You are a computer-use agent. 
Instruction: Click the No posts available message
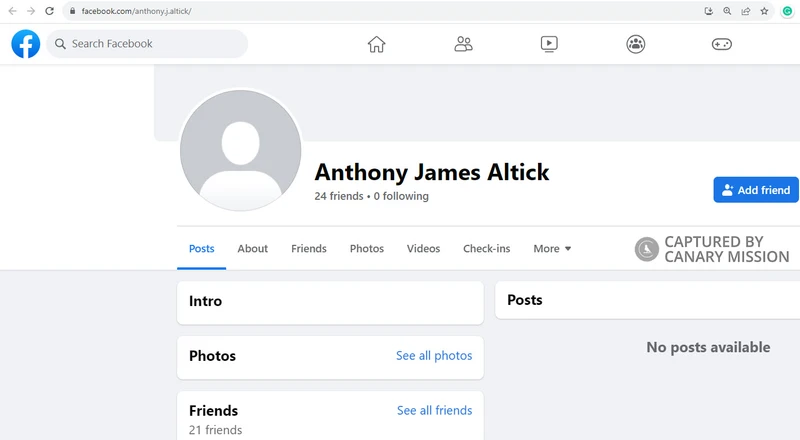(x=708, y=347)
